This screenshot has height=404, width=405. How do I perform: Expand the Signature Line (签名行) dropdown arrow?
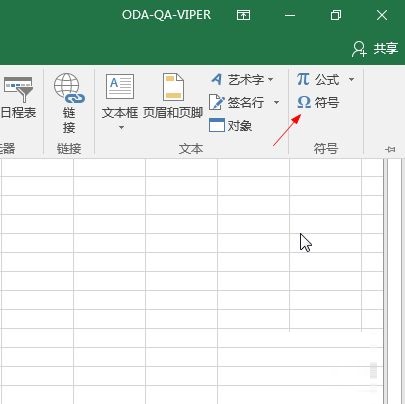[x=276, y=102]
